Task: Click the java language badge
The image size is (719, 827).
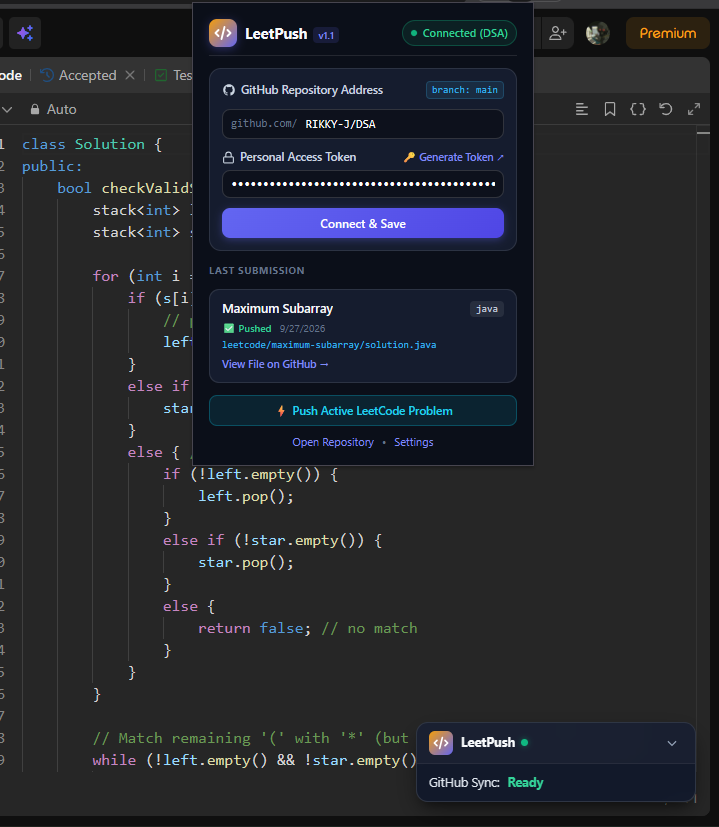Action: [486, 309]
